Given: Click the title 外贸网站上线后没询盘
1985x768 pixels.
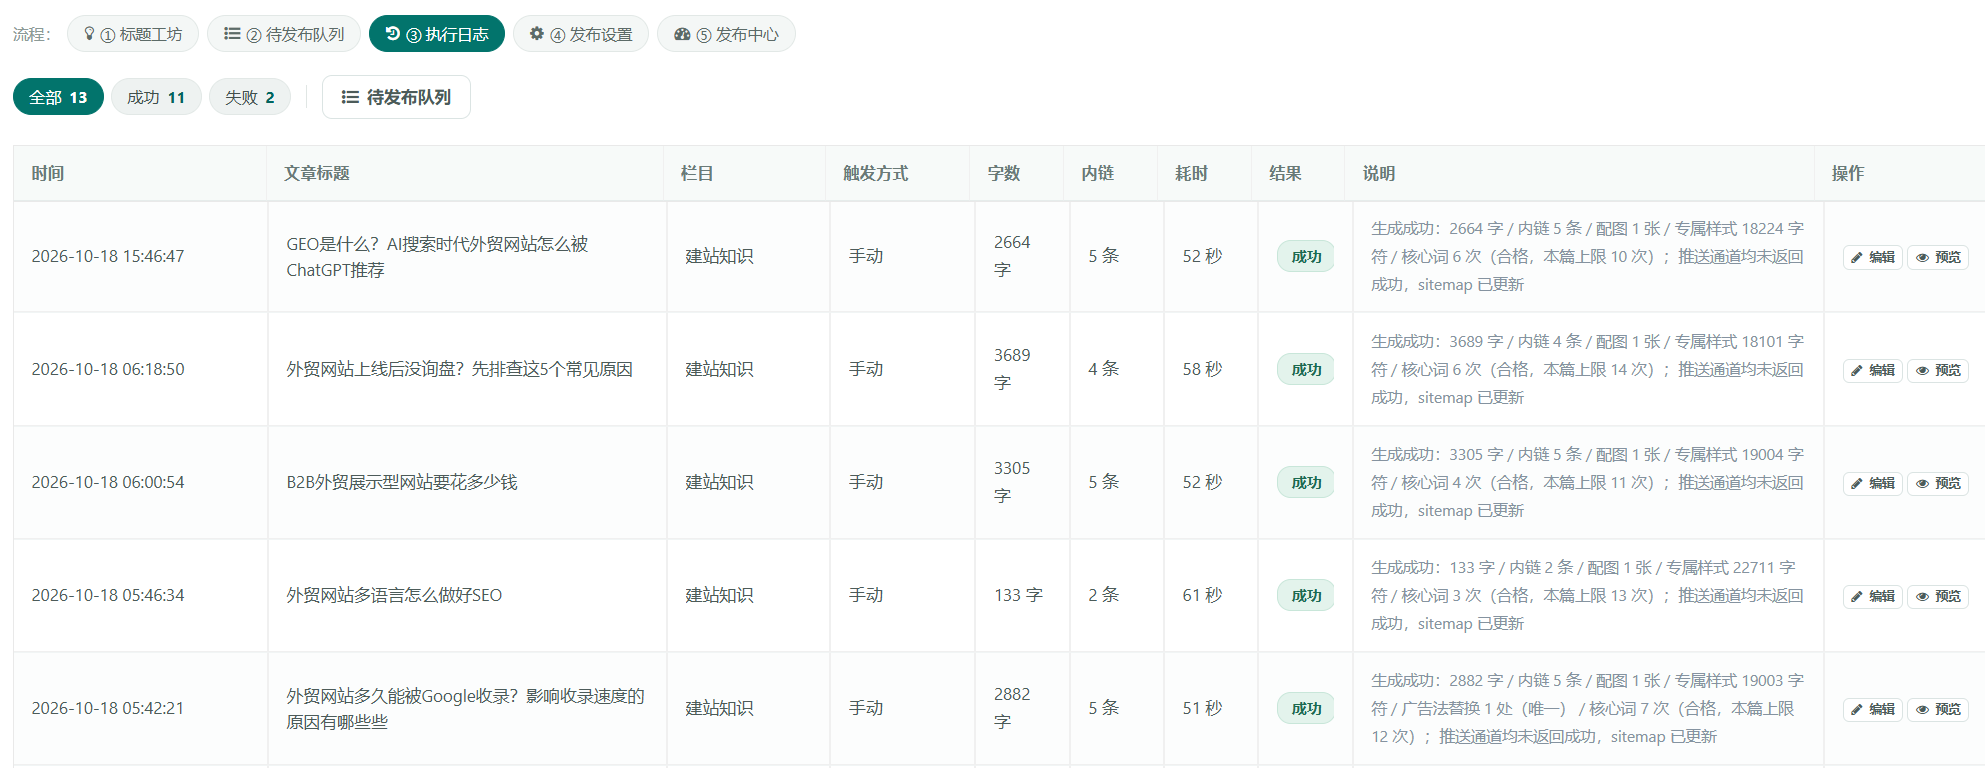Looking at the screenshot, I should tap(459, 369).
